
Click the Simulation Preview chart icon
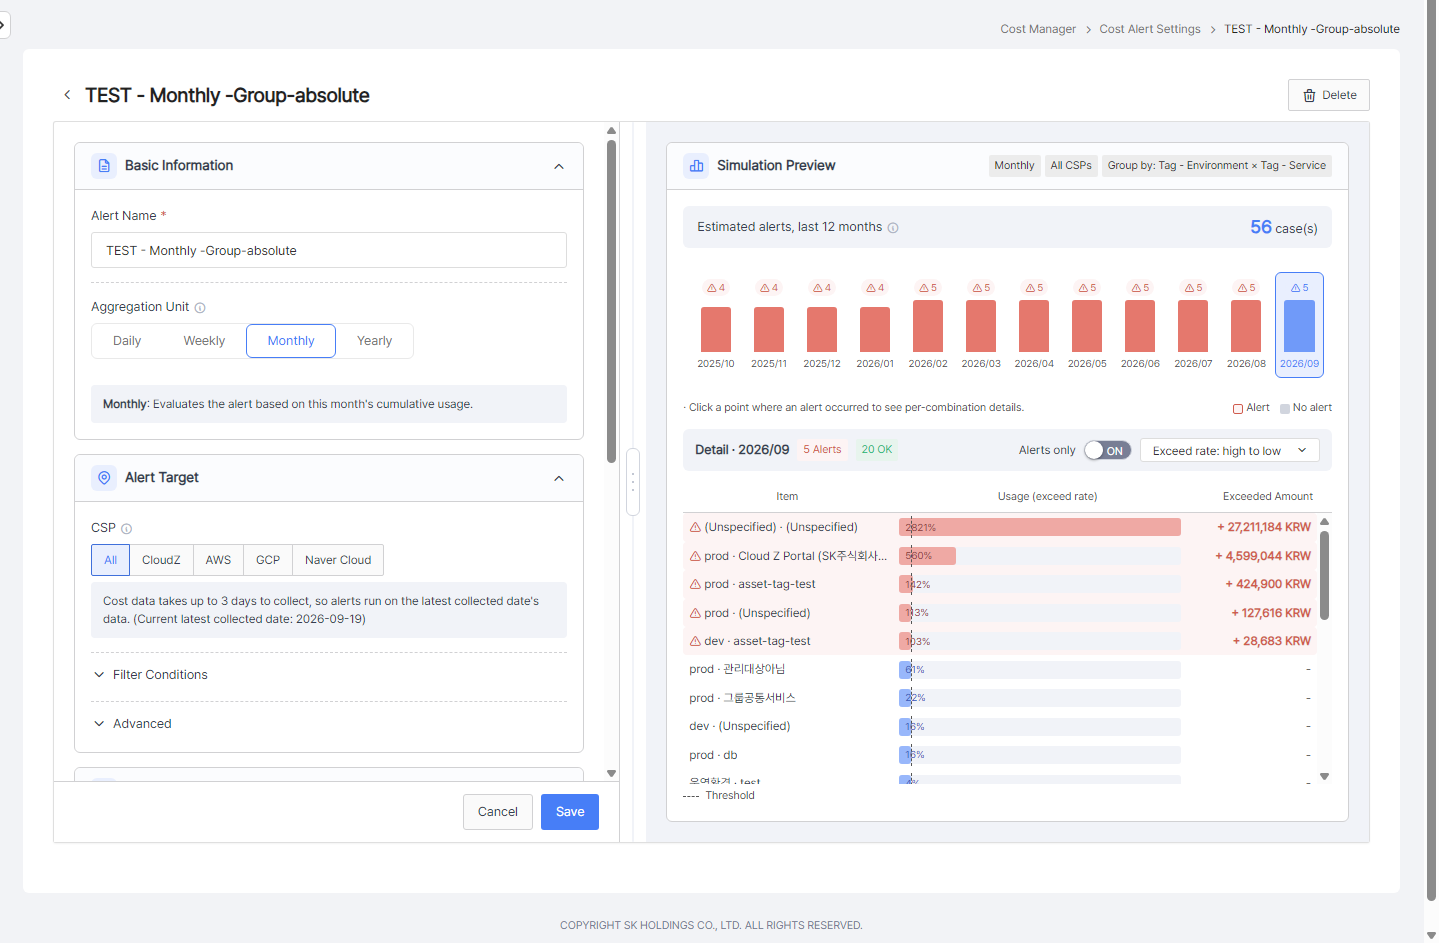[696, 166]
